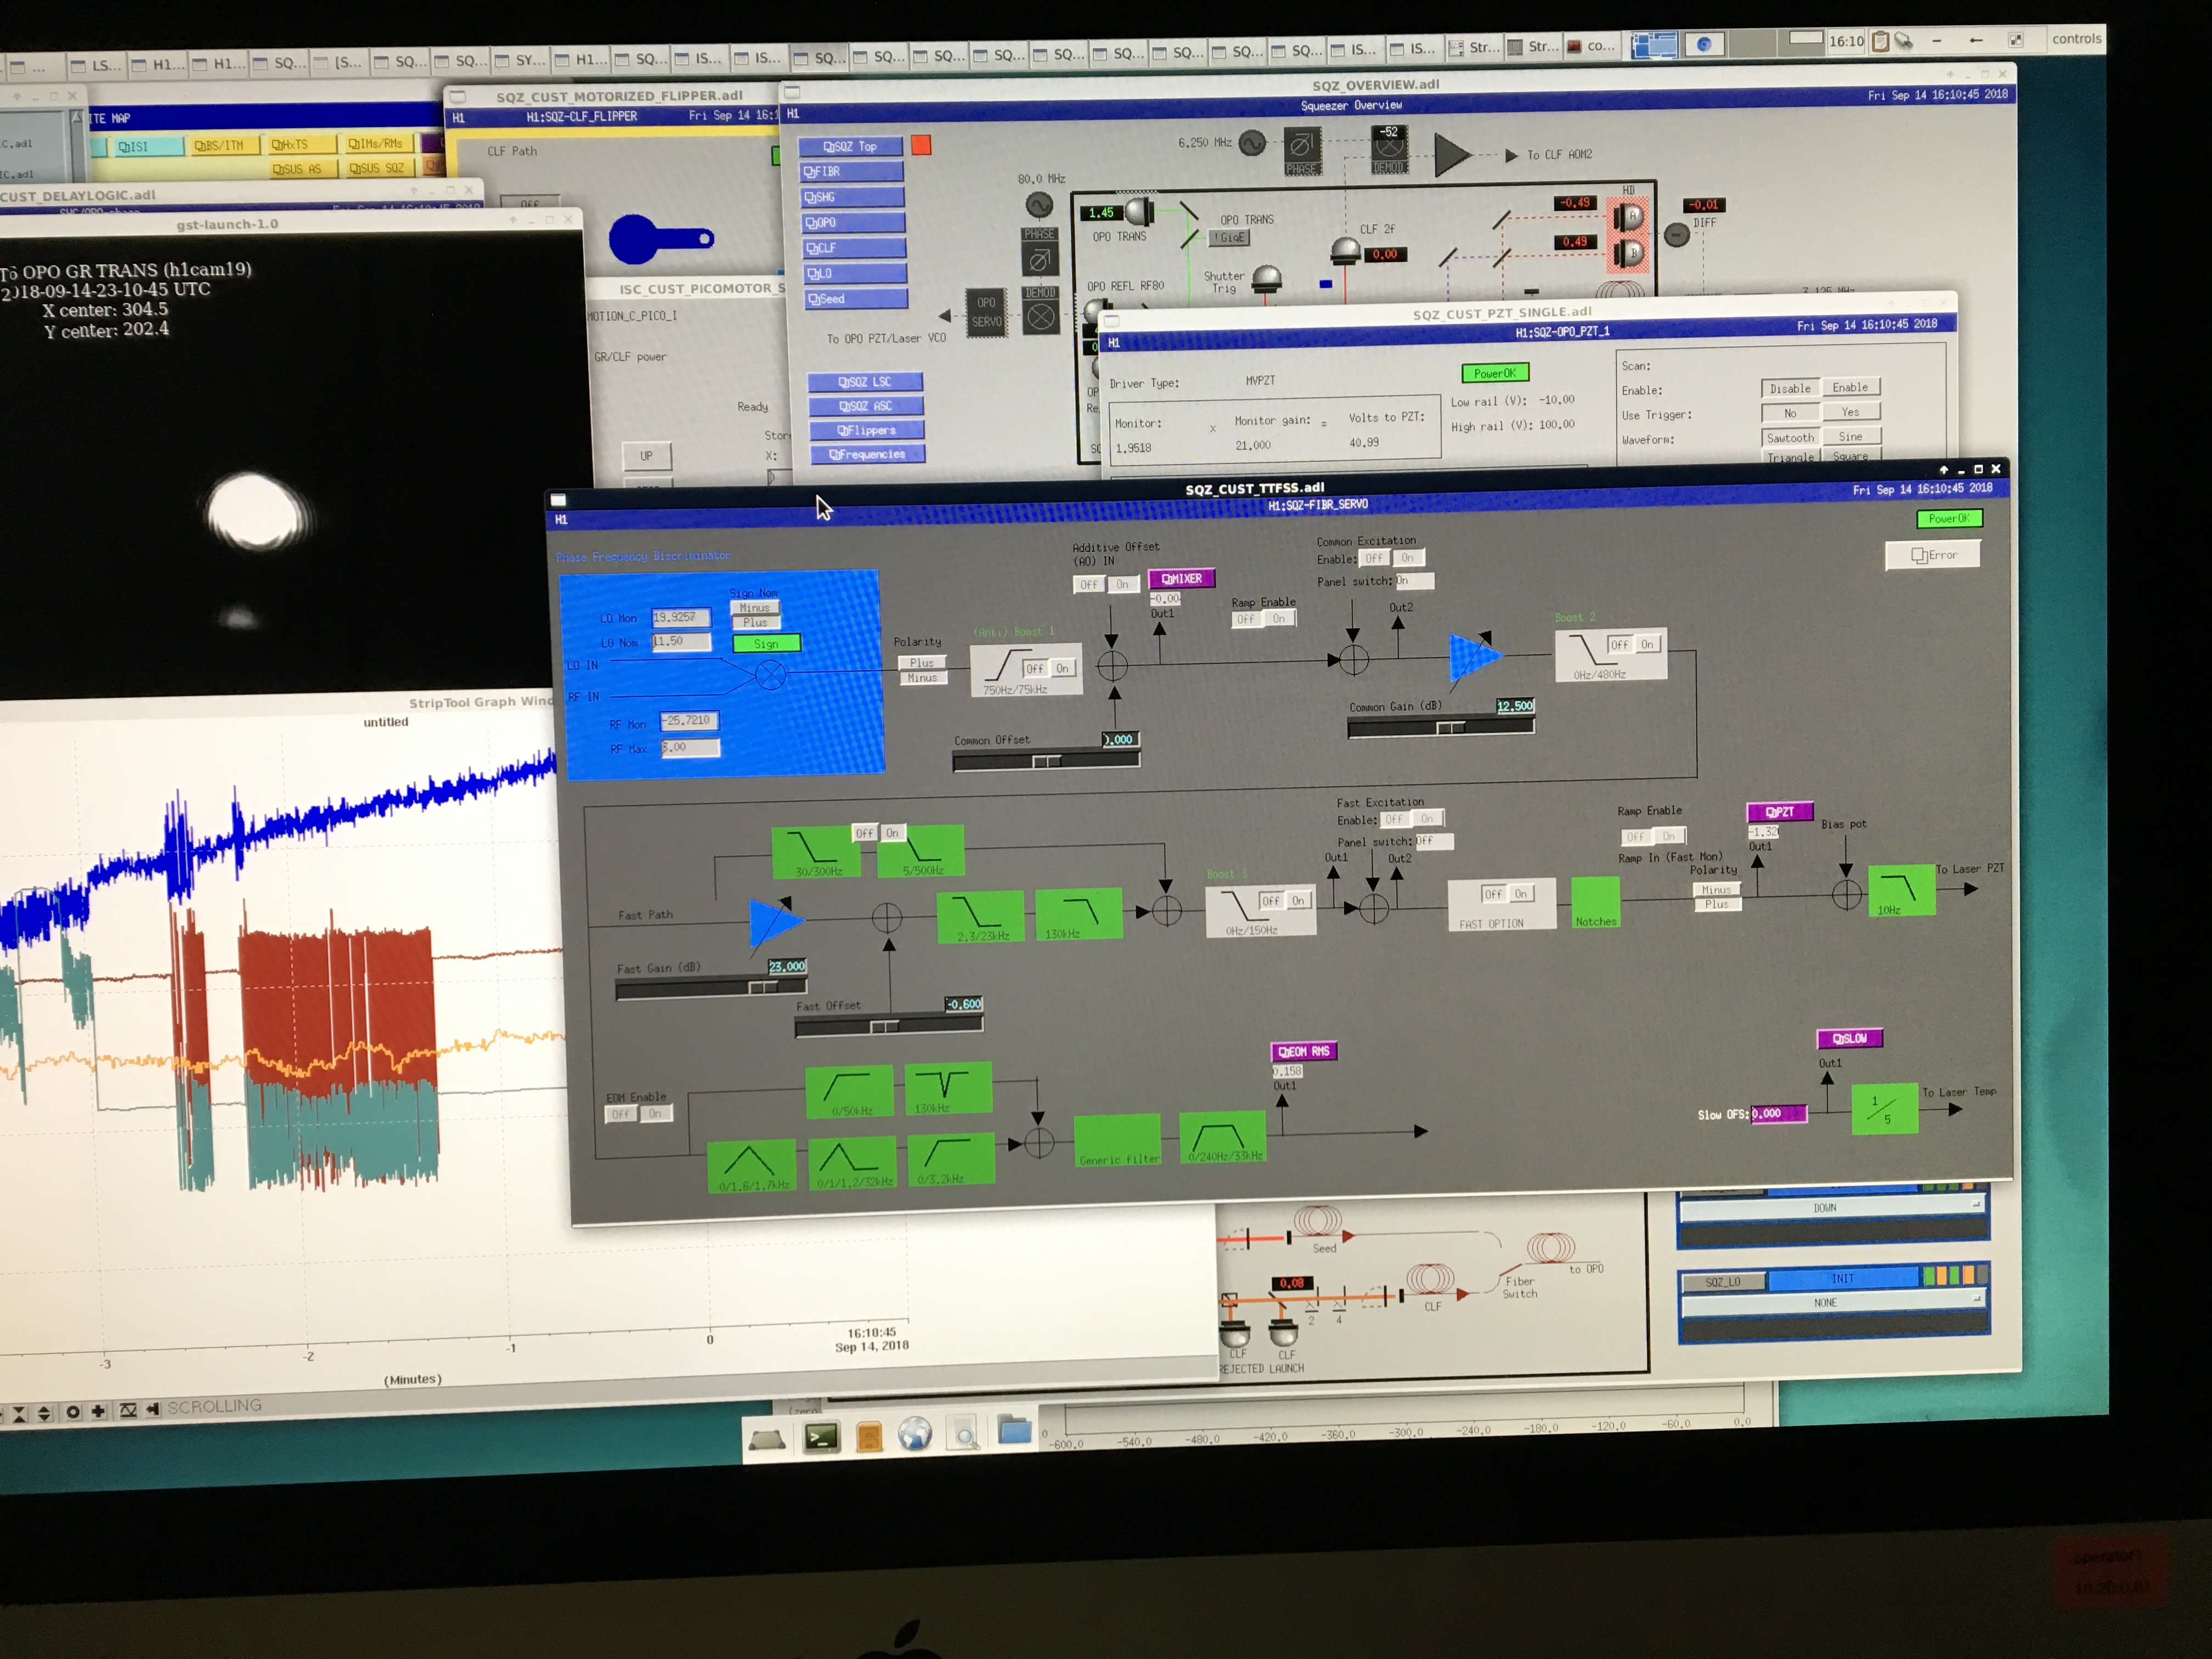The height and width of the screenshot is (1659, 2212).
Task: Open the MIXER related display menu
Action: coord(1181,578)
